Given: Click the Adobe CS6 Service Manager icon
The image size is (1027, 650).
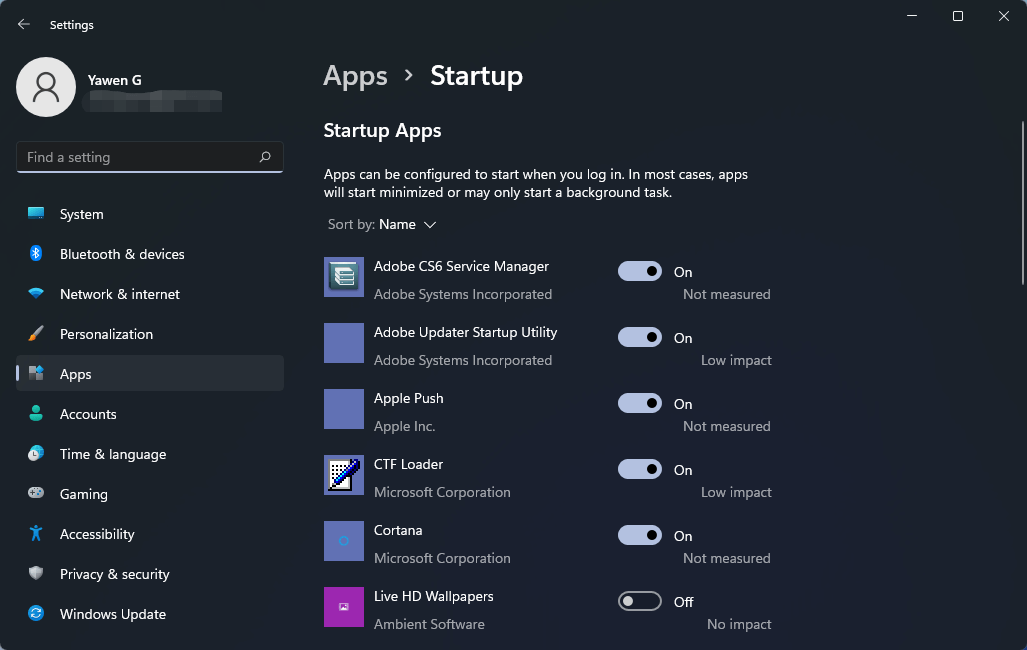Looking at the screenshot, I should 344,277.
